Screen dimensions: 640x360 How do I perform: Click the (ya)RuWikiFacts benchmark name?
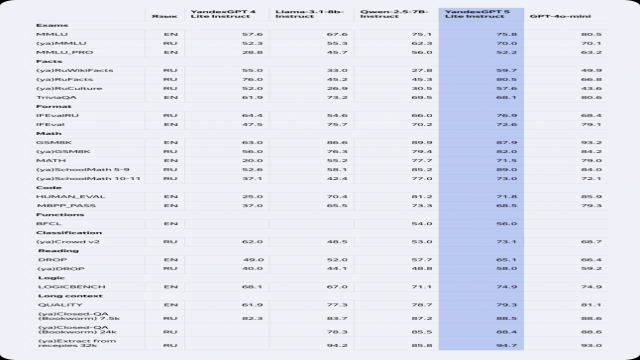pyautogui.click(x=75, y=70)
